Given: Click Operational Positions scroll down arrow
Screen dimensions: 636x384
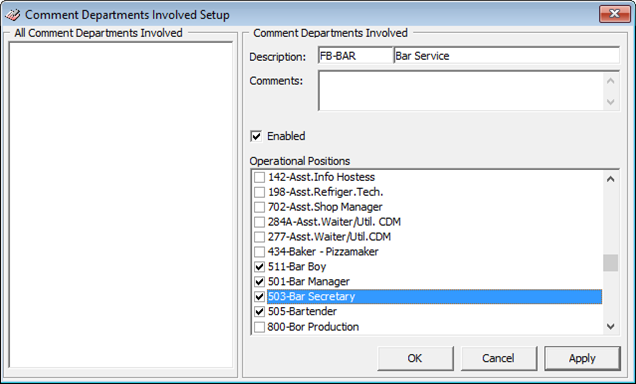Looking at the screenshot, I should click(x=610, y=326).
